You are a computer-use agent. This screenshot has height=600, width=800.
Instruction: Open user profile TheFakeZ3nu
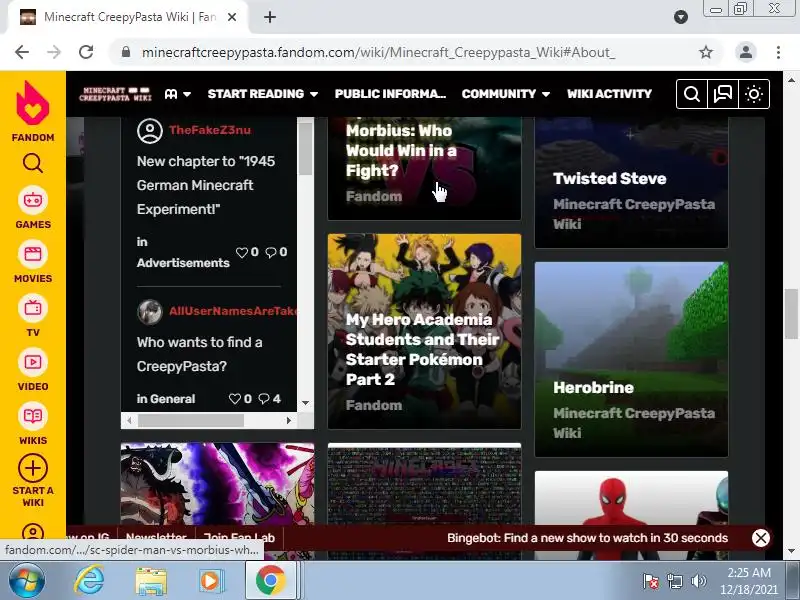(210, 130)
